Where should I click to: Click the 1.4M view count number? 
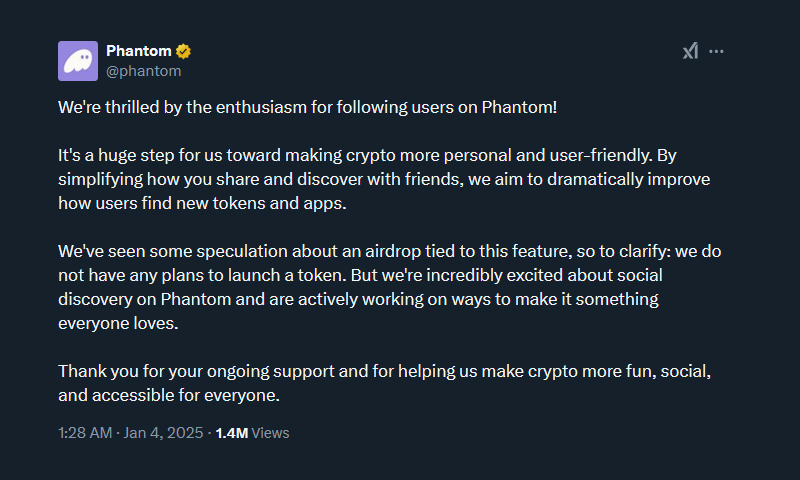pyautogui.click(x=231, y=433)
